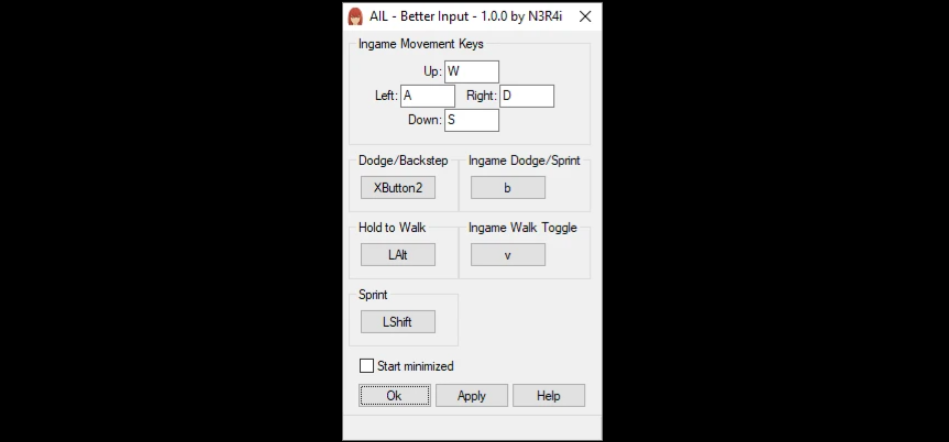
Task: Click the window title text in title bar
Action: pyautogui.click(x=465, y=17)
